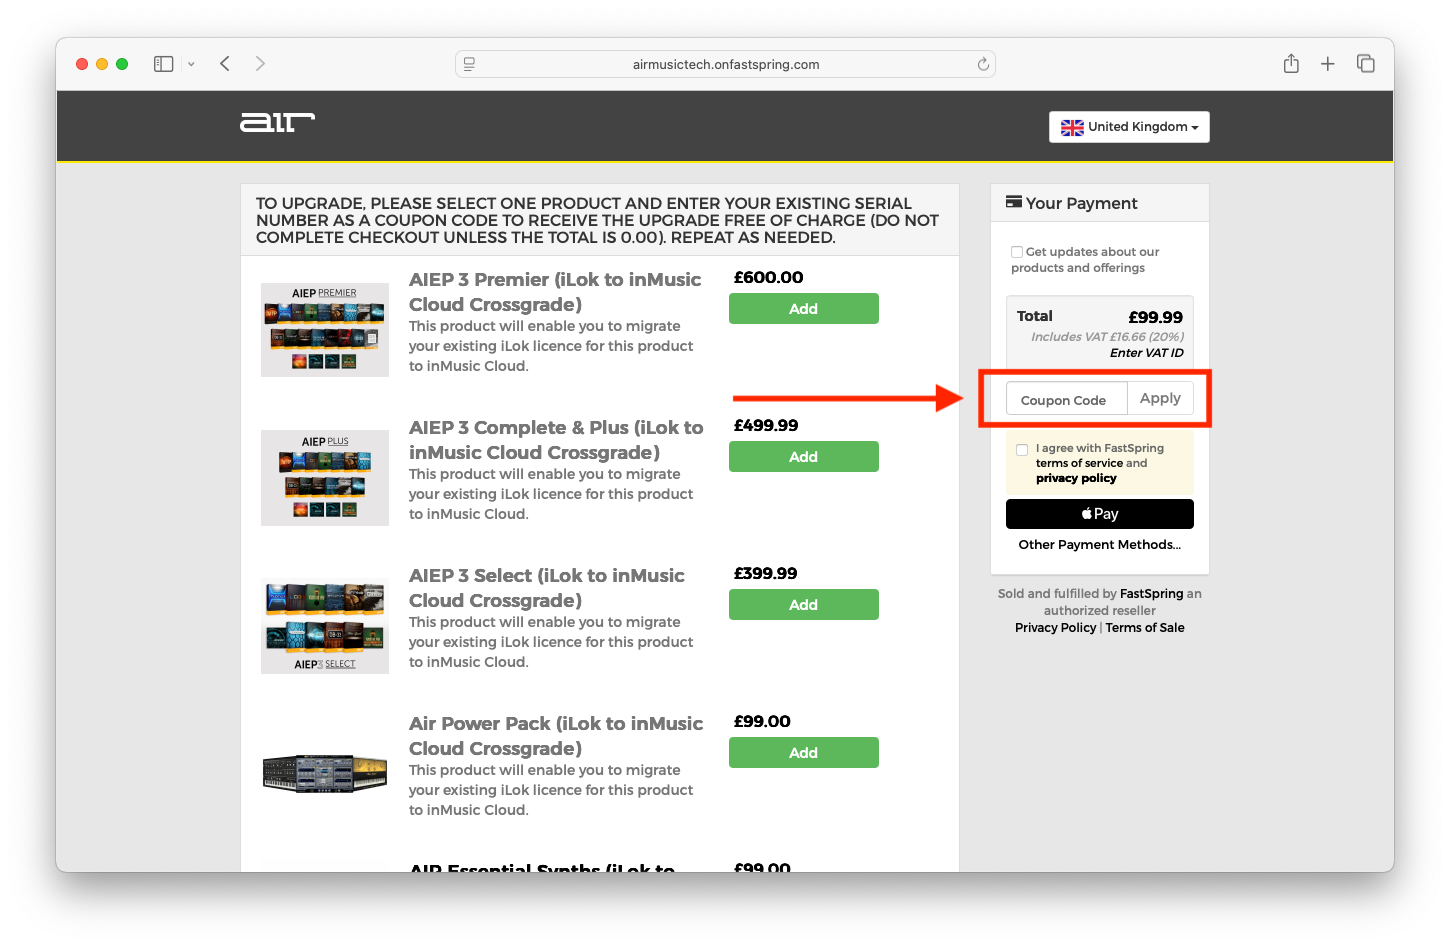Add Air Power Pack to the order
Viewport: 1450px width, 946px height.
point(804,753)
